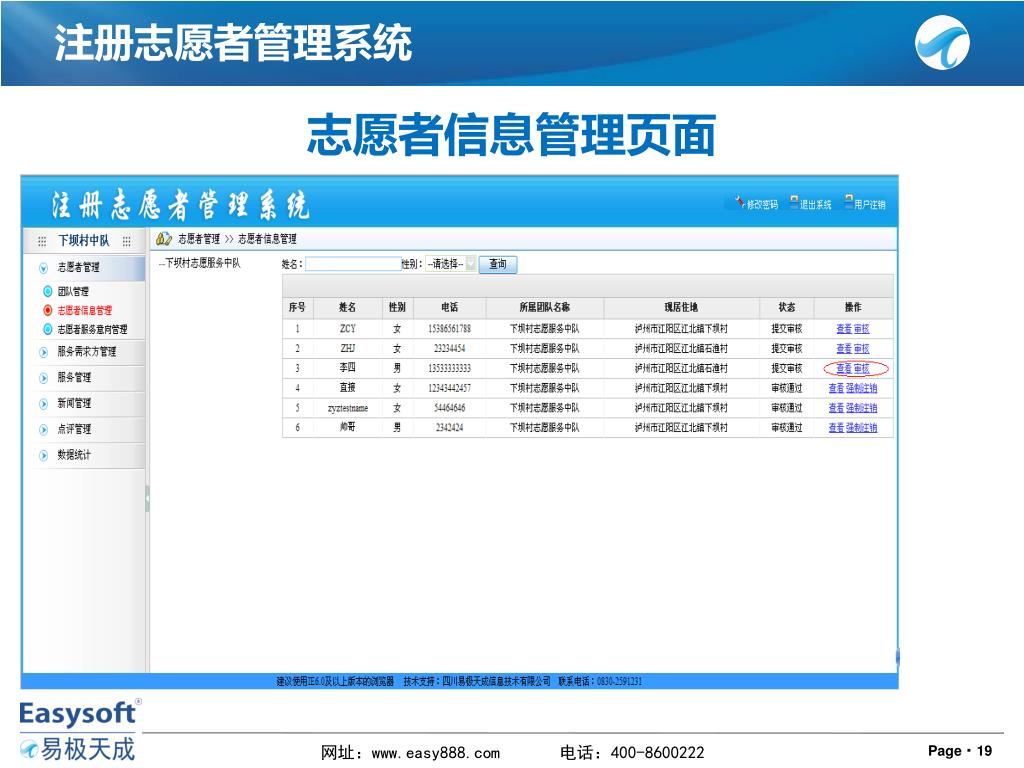Expand the 新闻管理 sidebar section
1024x768 pixels.
43,404
